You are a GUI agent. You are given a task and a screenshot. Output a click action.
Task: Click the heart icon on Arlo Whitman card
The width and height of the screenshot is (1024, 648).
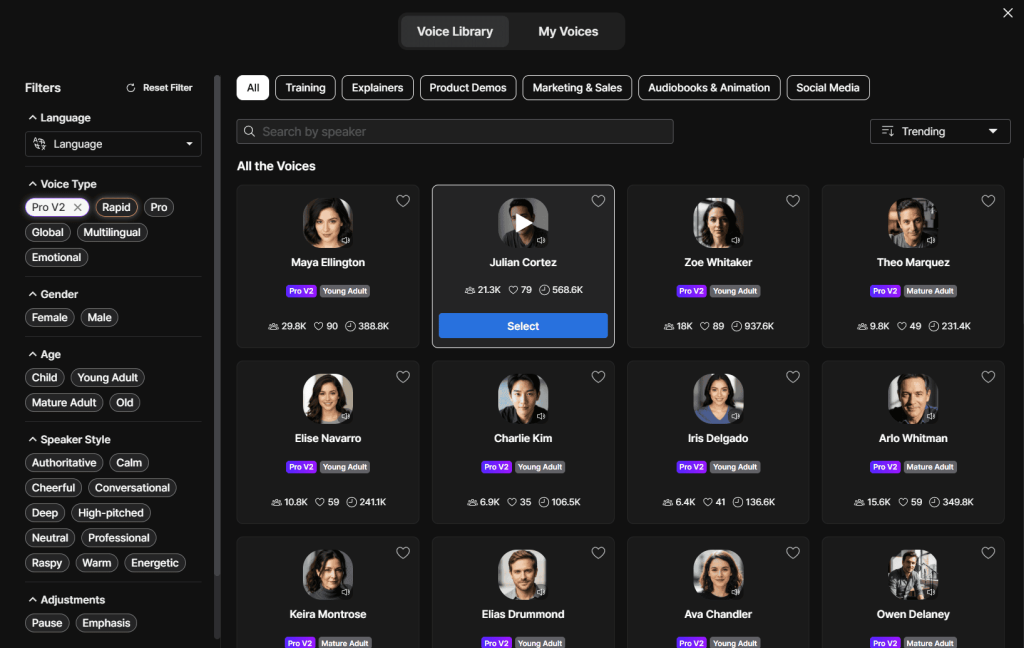coord(988,377)
